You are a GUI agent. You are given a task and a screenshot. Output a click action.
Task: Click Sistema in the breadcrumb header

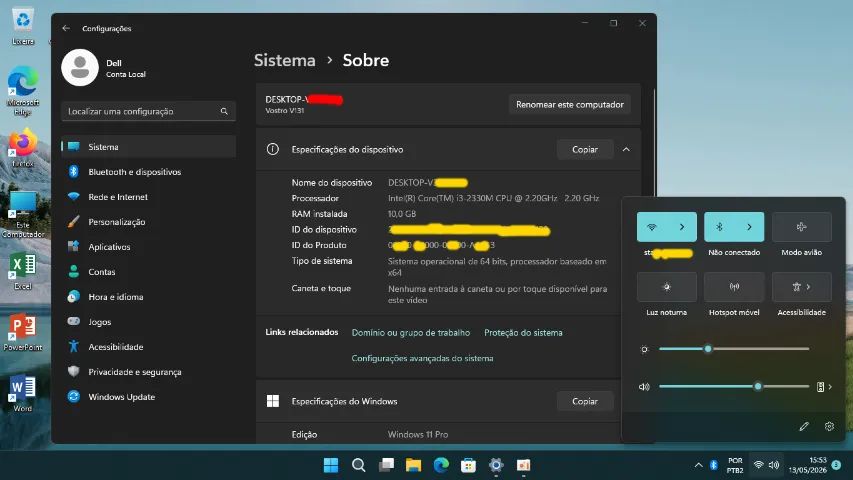pyautogui.click(x=285, y=60)
